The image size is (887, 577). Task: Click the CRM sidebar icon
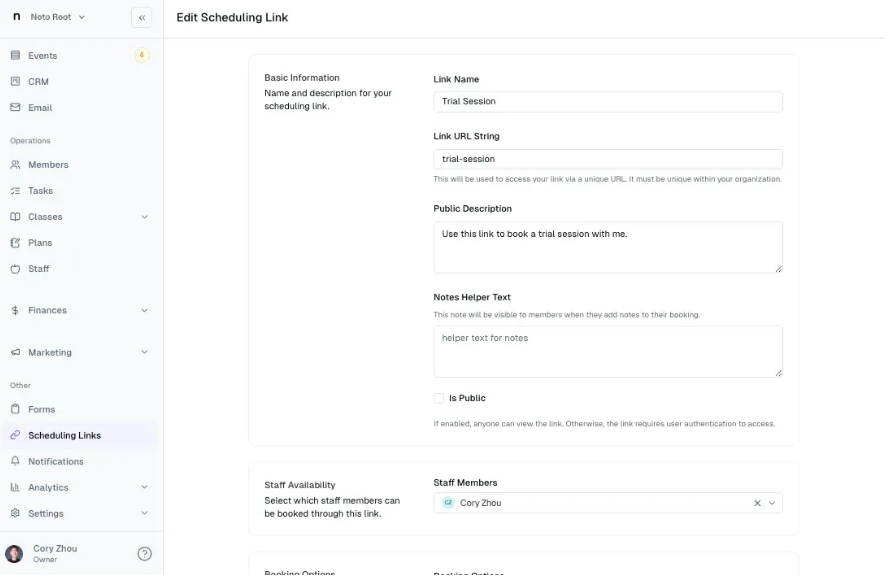coord(15,81)
